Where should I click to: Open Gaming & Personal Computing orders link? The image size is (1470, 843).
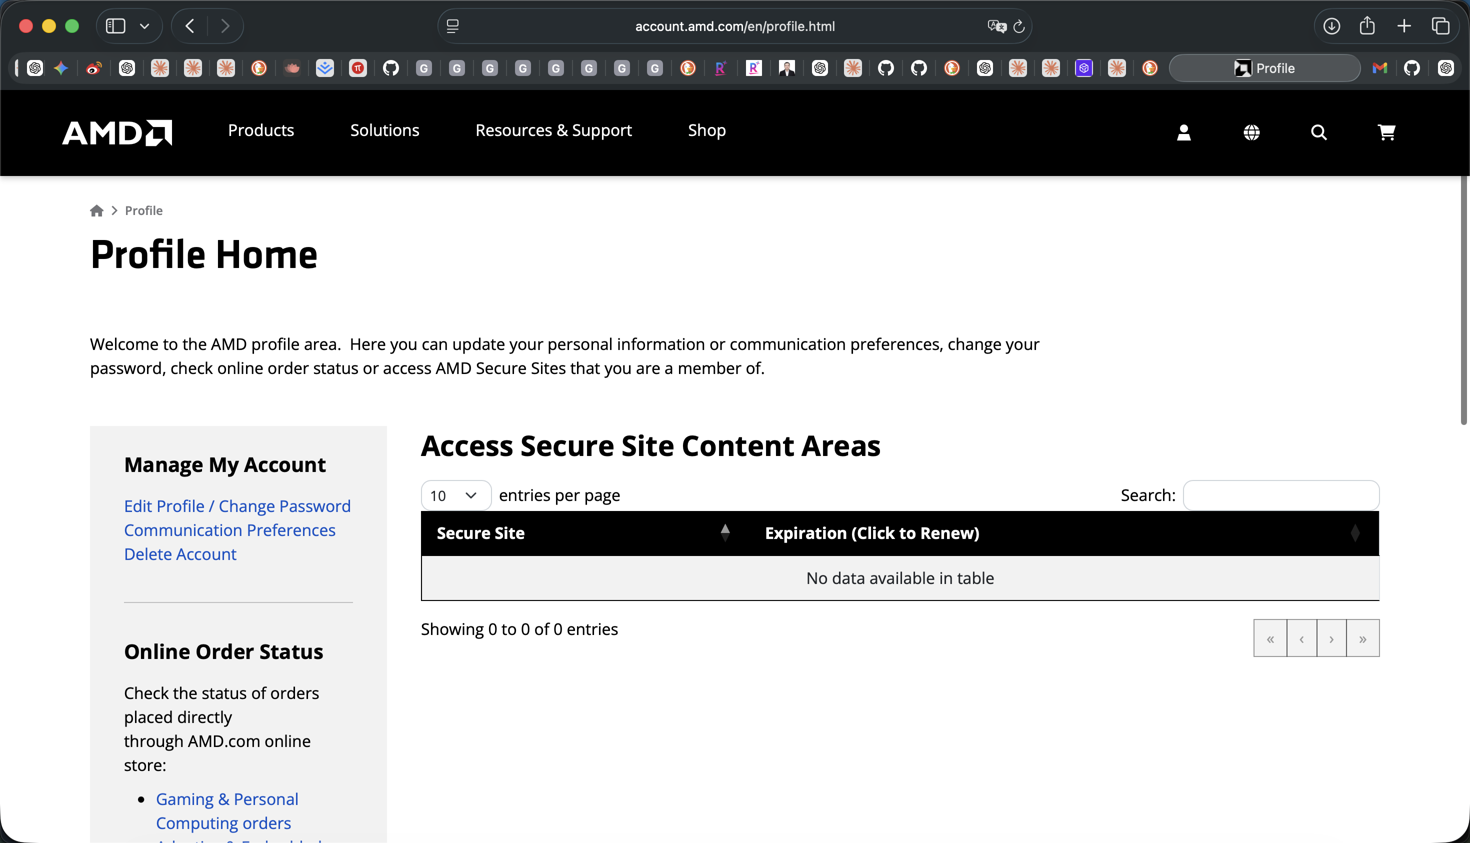[x=227, y=811]
